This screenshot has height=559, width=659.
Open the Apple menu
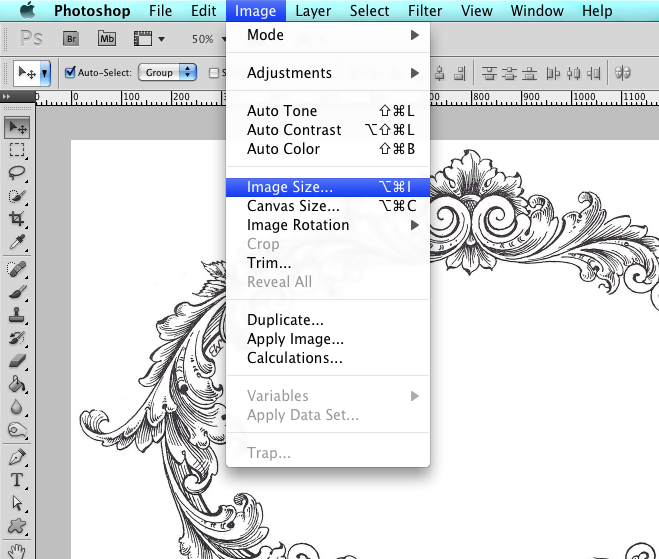pyautogui.click(x=28, y=11)
